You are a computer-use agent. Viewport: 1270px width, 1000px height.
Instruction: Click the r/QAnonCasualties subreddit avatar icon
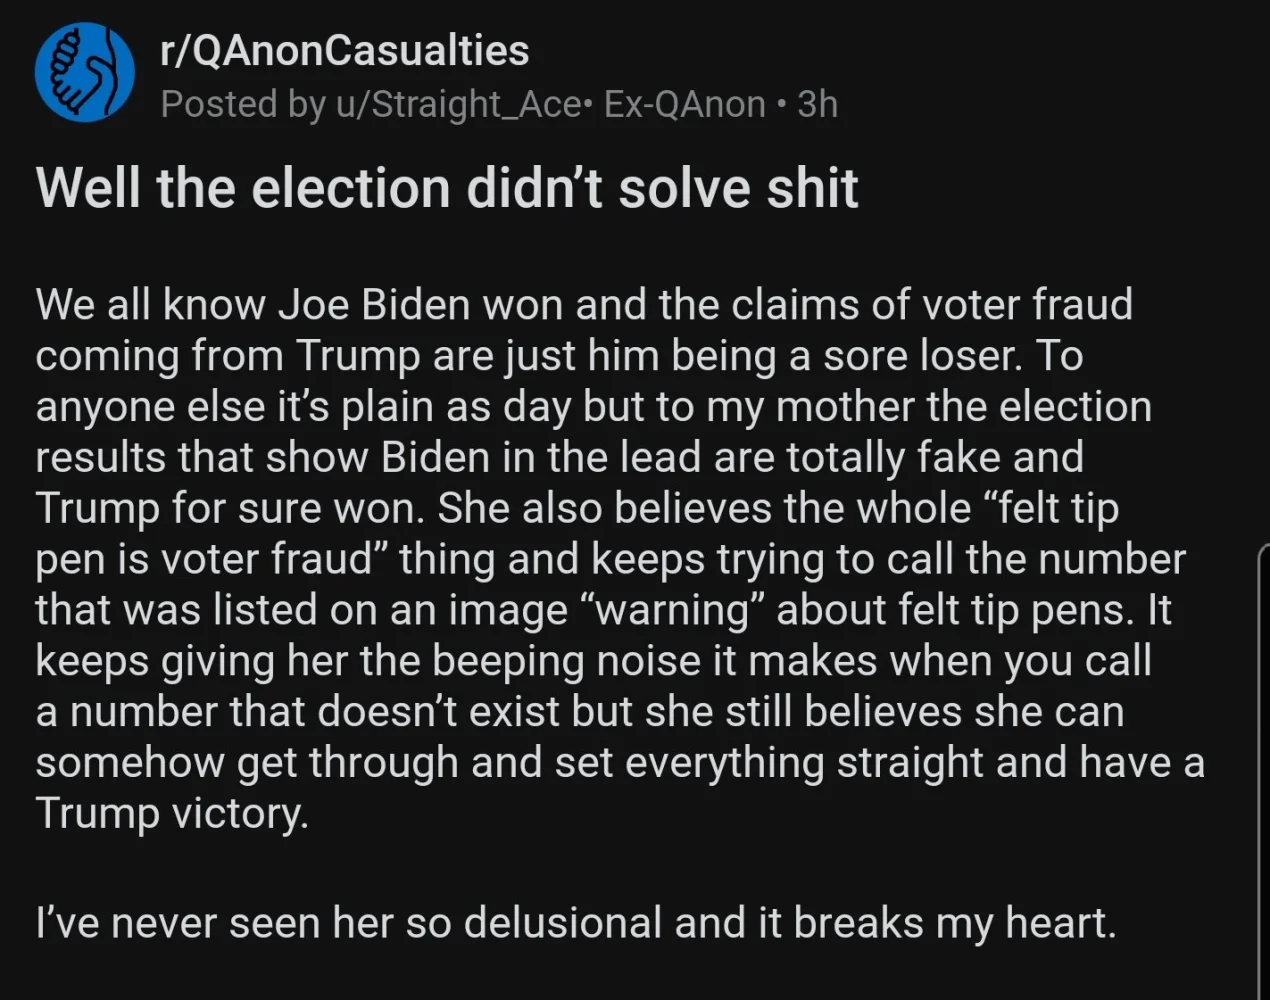[x=84, y=73]
